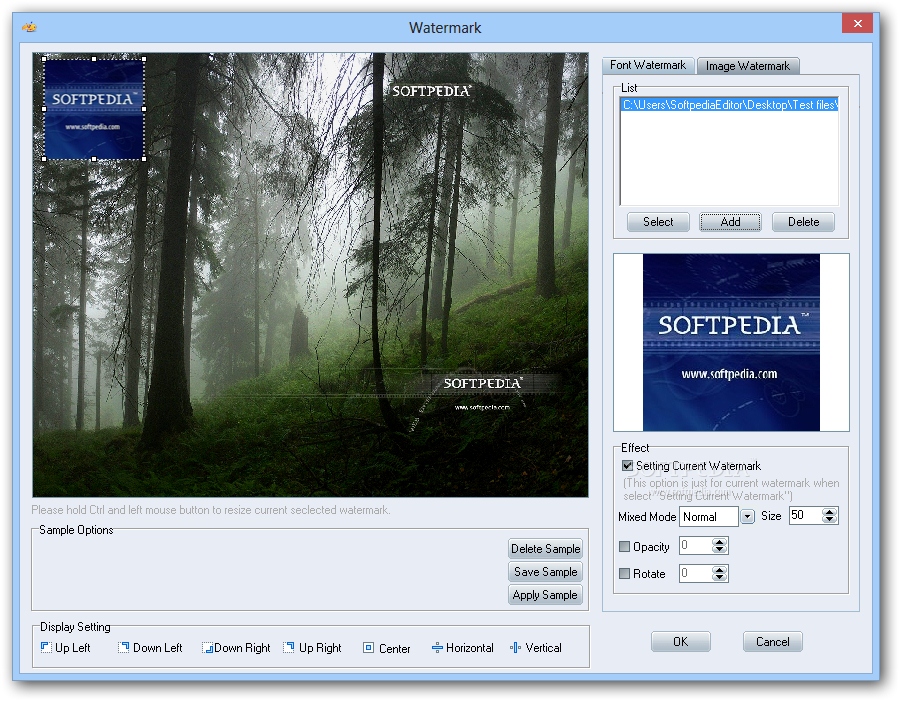Click the Delete button under List
900x701 pixels.
(803, 222)
